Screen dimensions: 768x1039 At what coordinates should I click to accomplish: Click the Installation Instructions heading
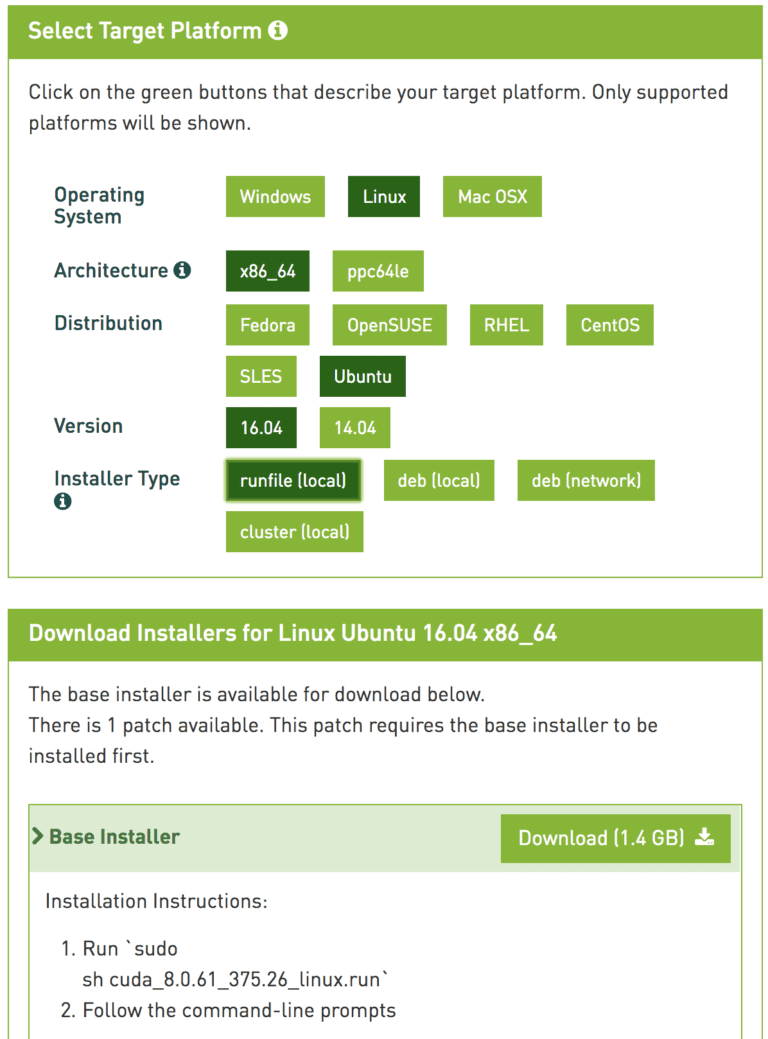(x=156, y=901)
